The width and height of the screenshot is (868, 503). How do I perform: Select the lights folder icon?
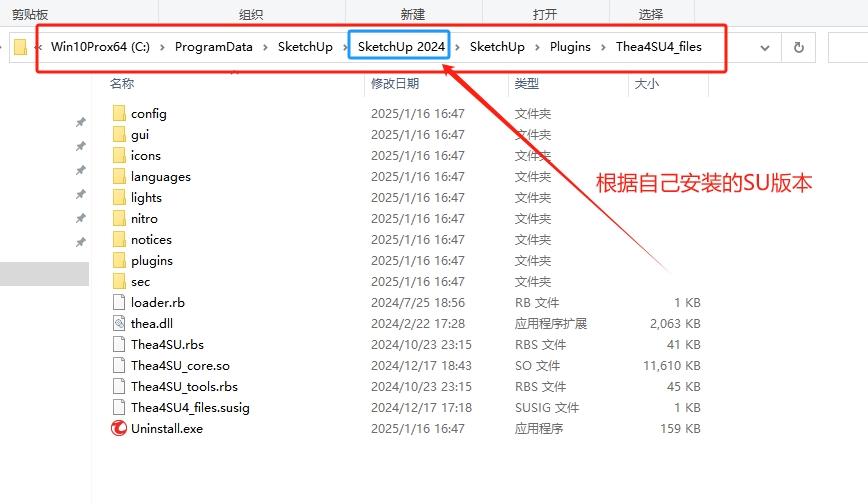(119, 198)
